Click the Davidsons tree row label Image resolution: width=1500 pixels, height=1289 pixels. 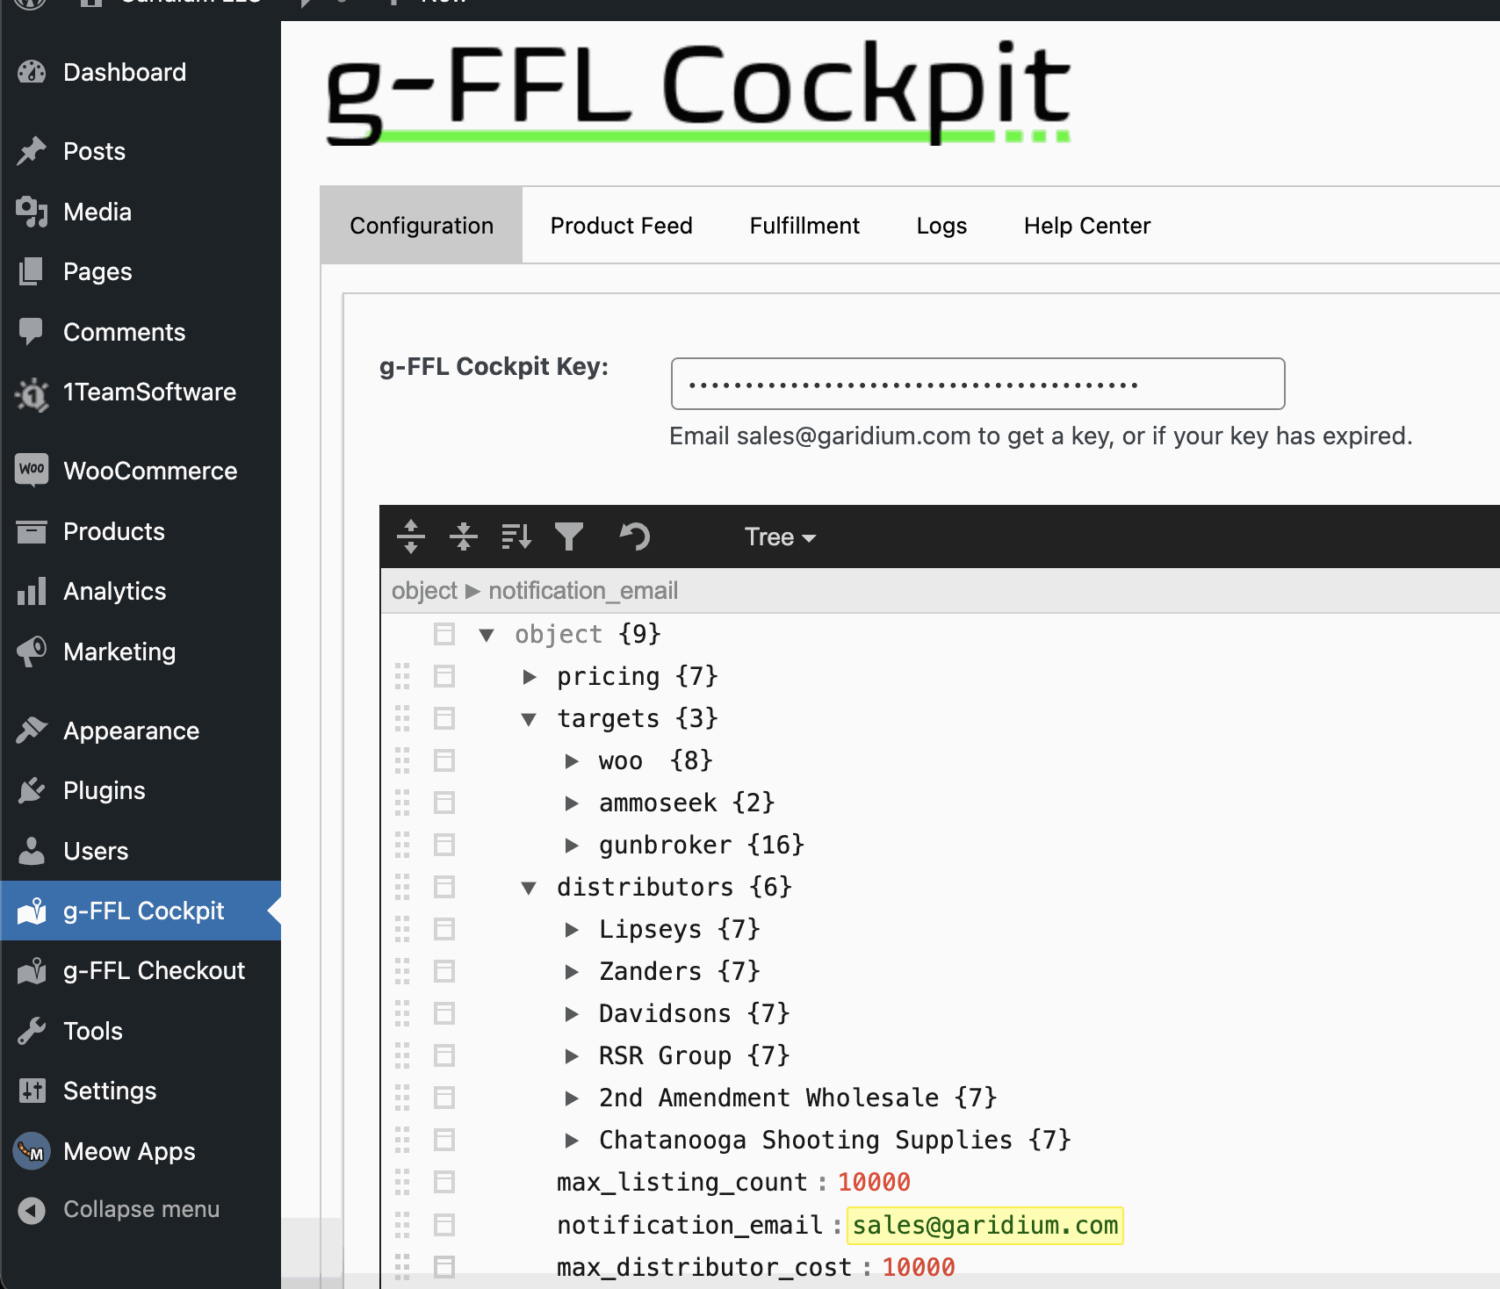(x=665, y=1013)
